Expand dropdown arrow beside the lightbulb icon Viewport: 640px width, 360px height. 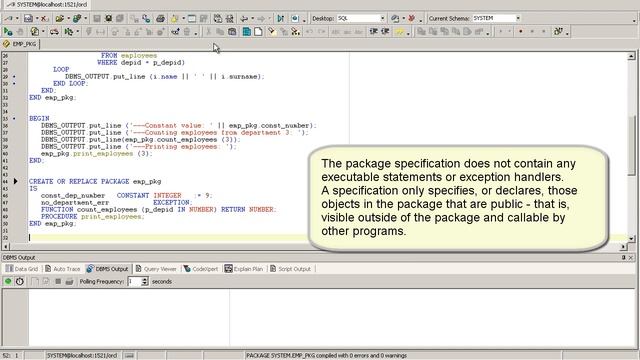coord(183,18)
